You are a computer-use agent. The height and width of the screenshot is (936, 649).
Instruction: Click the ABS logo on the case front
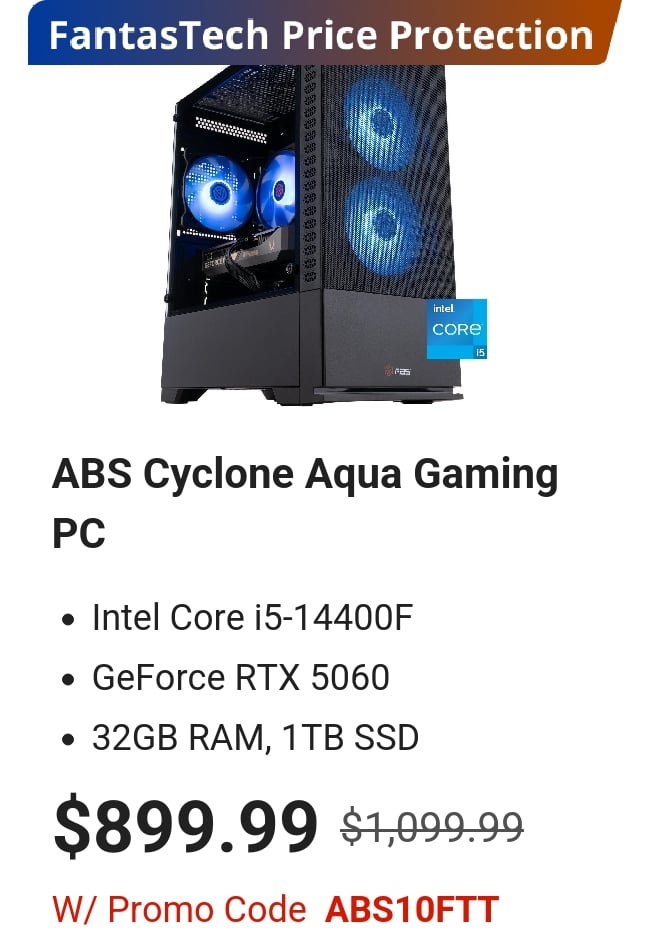398,371
